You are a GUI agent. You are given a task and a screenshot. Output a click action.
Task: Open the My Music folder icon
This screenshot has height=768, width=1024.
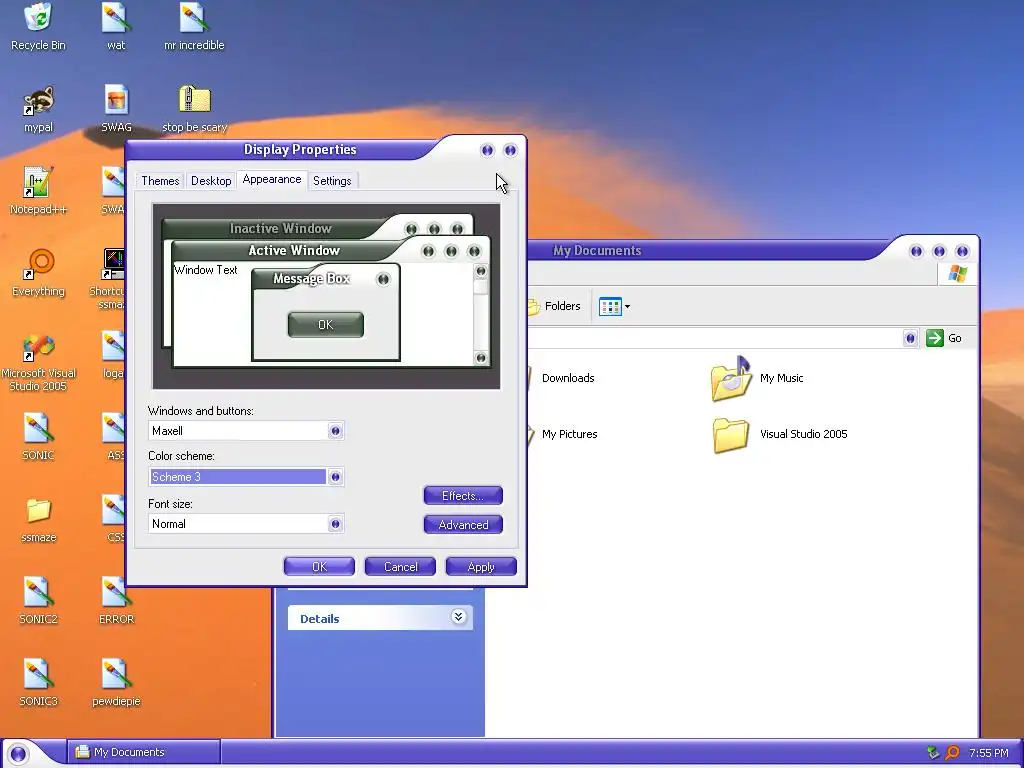731,378
